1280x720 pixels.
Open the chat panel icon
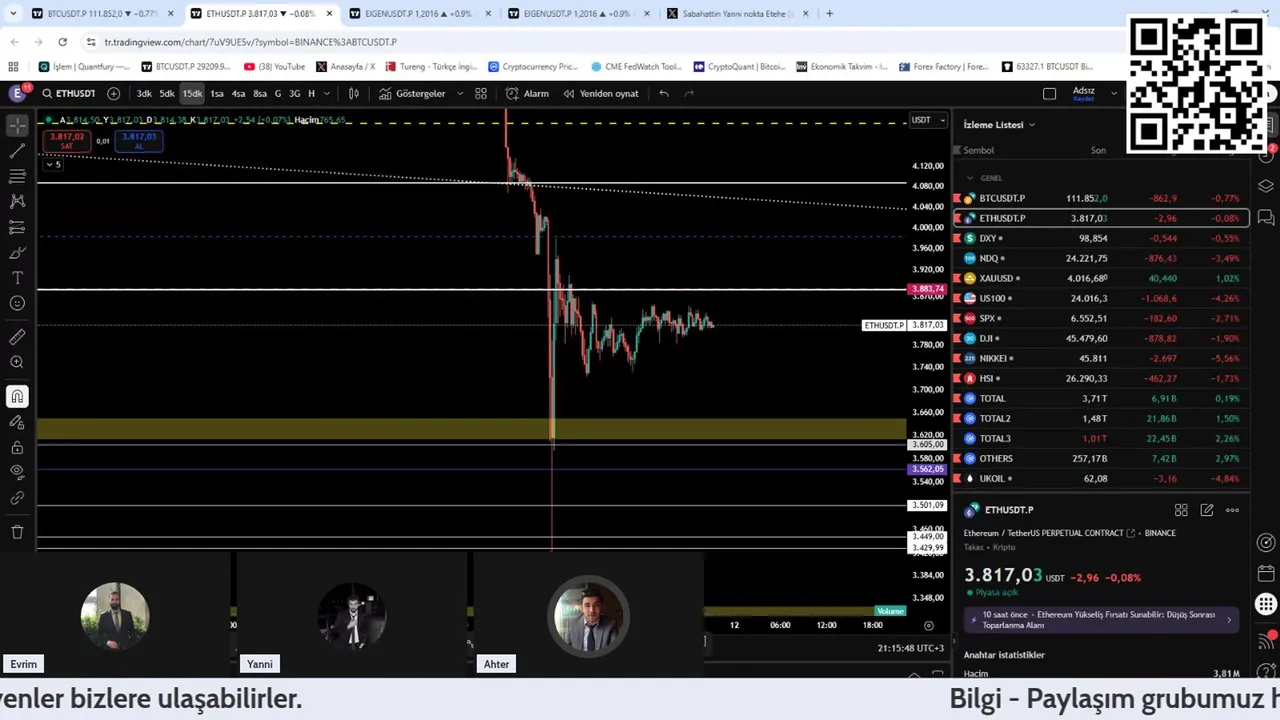(x=1266, y=217)
